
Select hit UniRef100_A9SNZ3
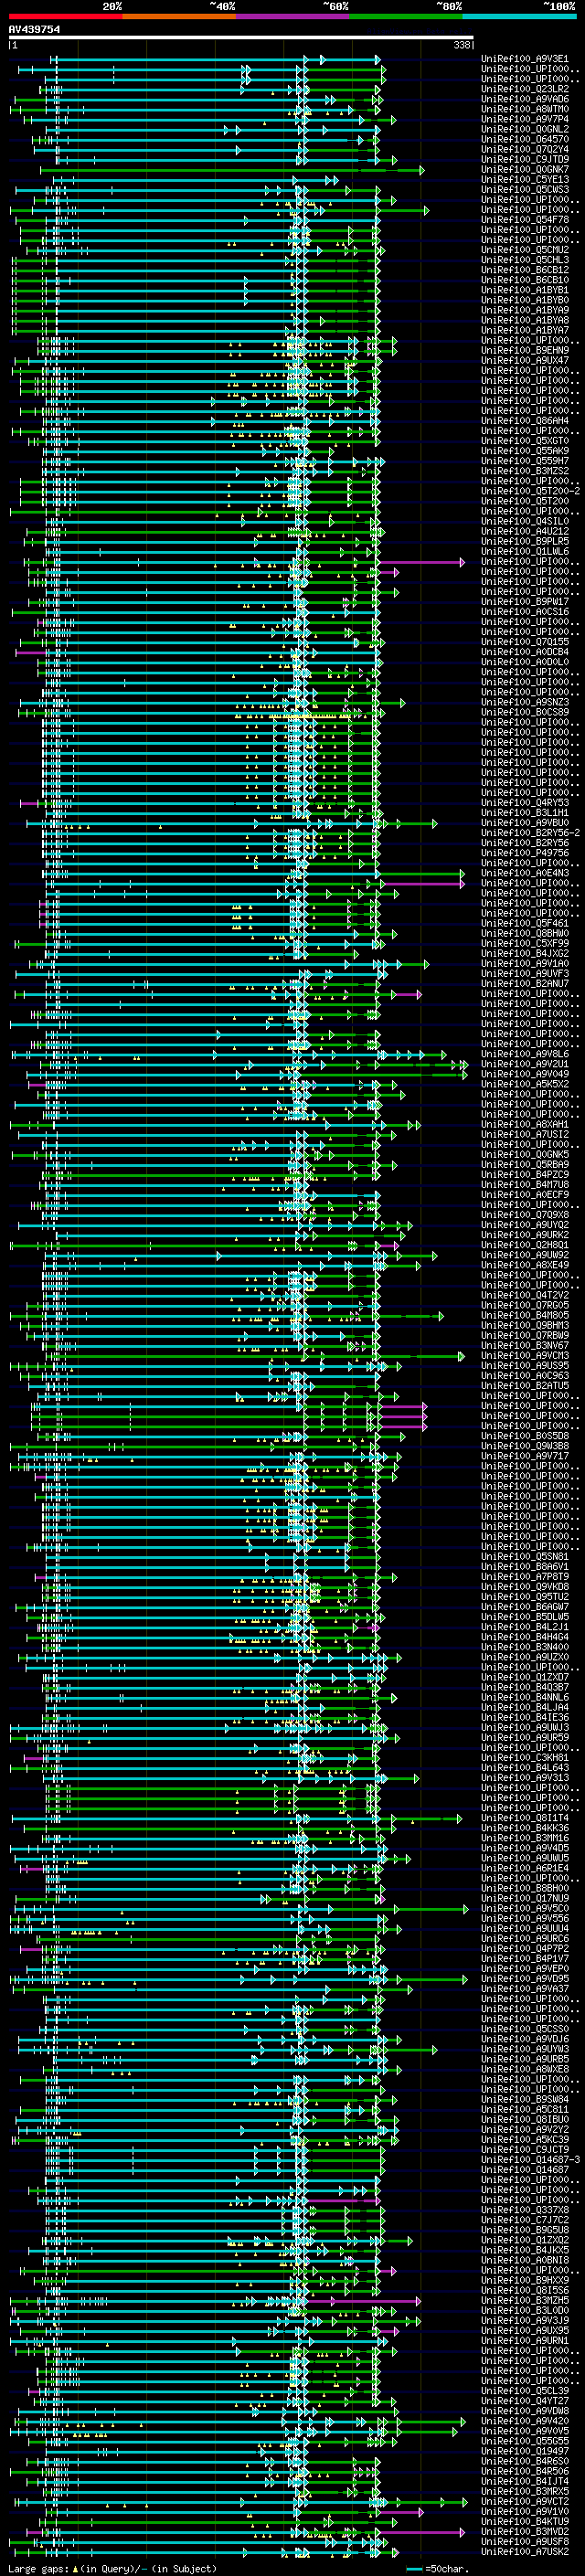click(x=525, y=702)
